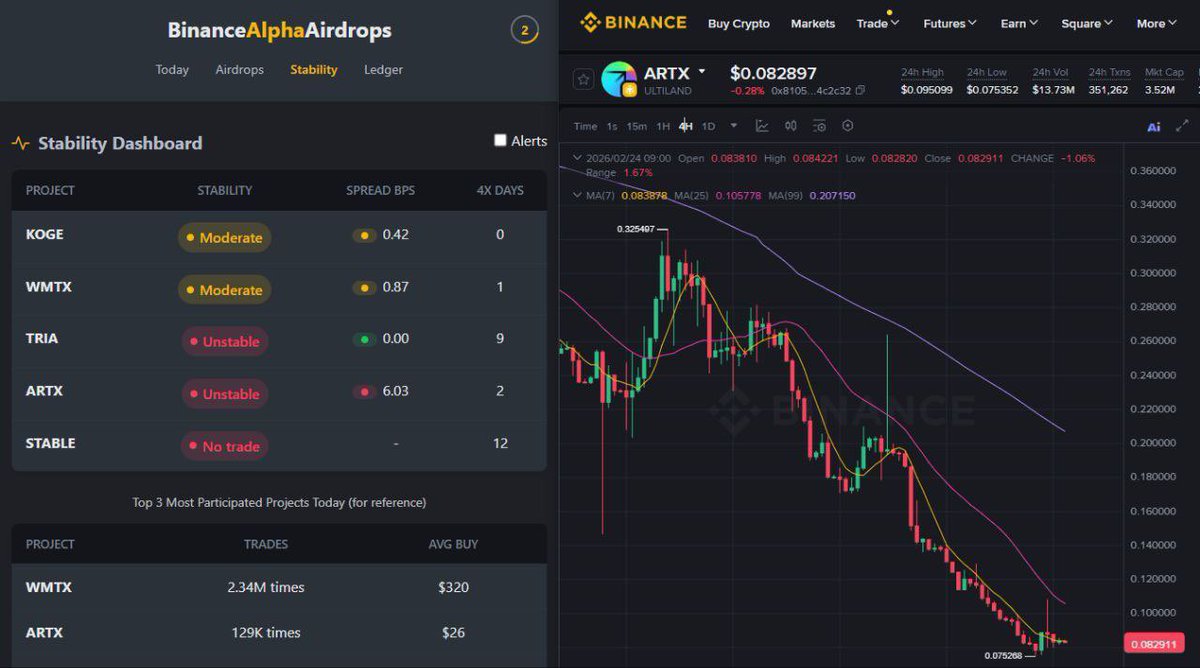Viewport: 1200px width, 668px height.
Task: Expand the ARTX token selector dropdown
Action: coord(702,72)
